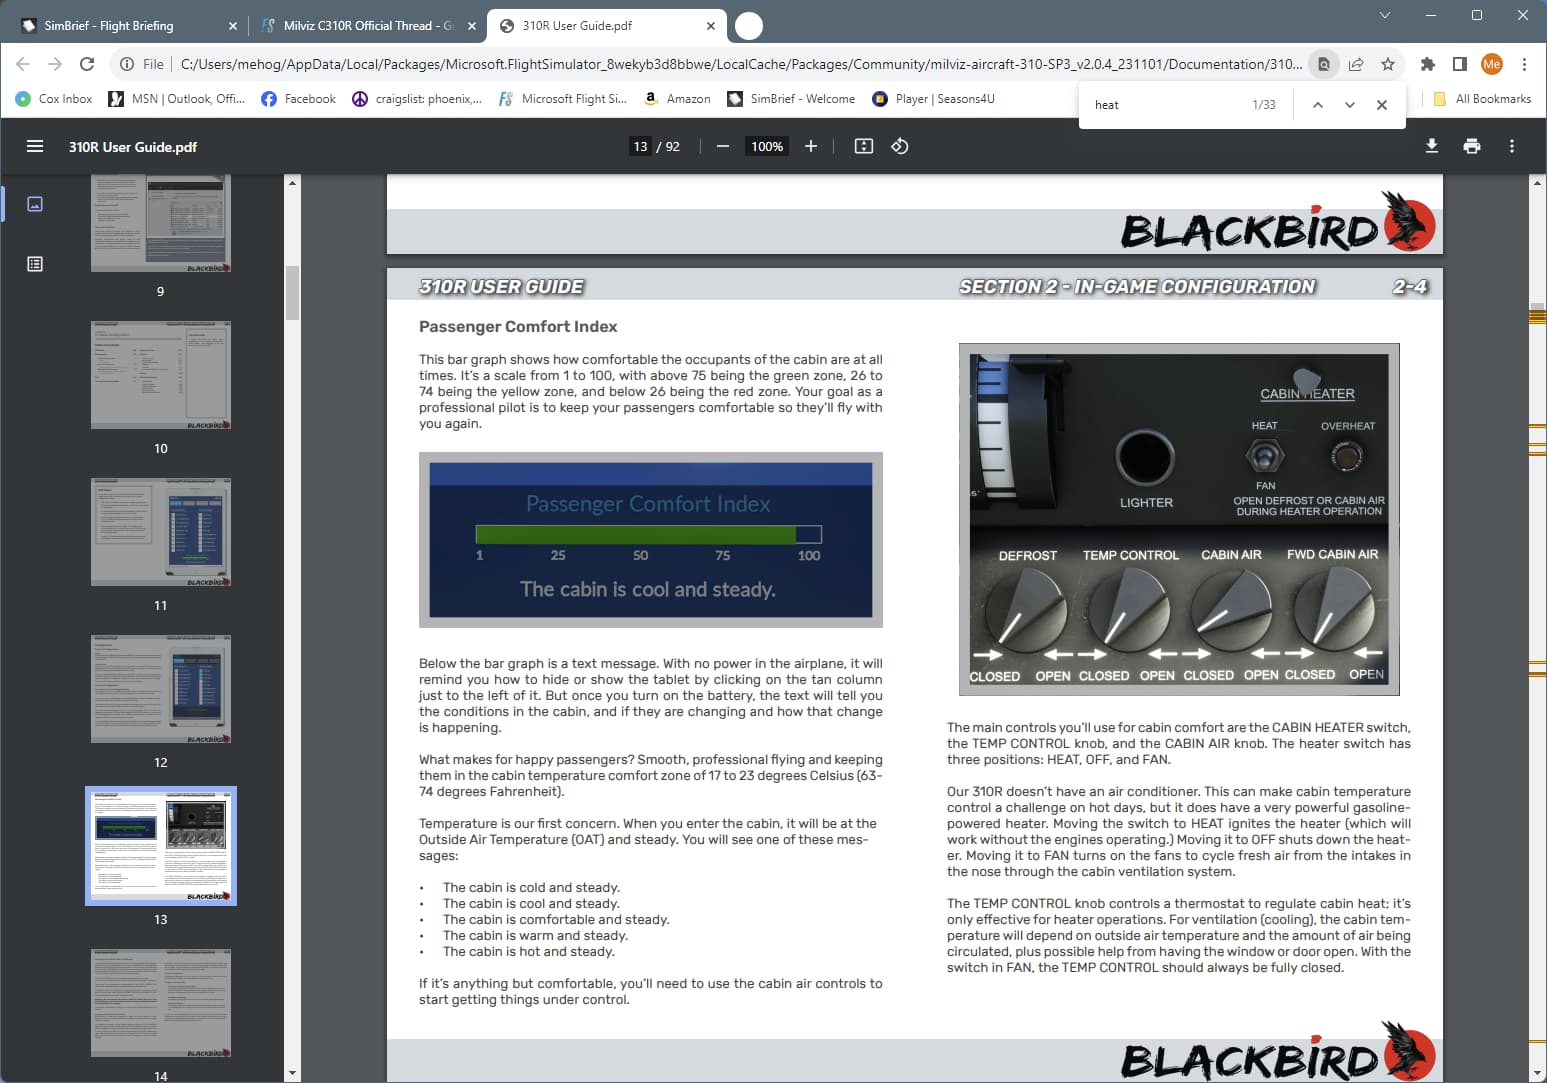Close the Milviz C310R tab
1547x1083 pixels.
pos(472,26)
